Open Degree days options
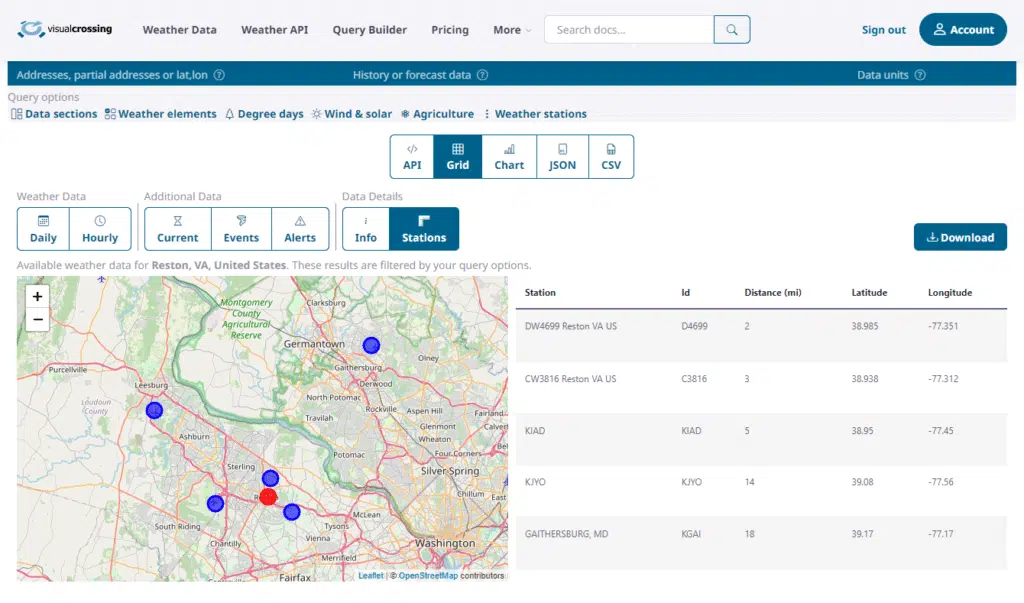This screenshot has width=1024, height=603. click(264, 114)
